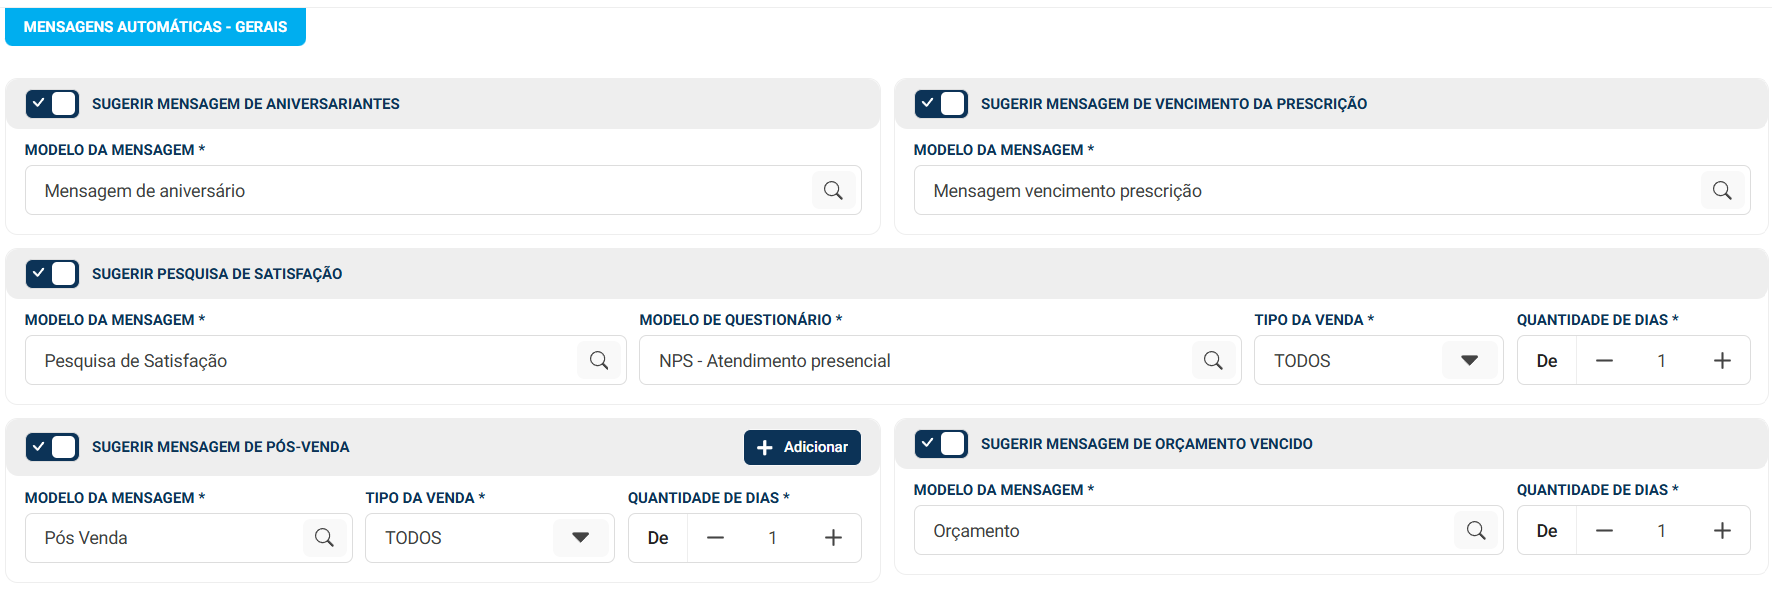Click search icon for NPS questionnaire model
Screen dimensions: 1772x595
click(x=1213, y=360)
